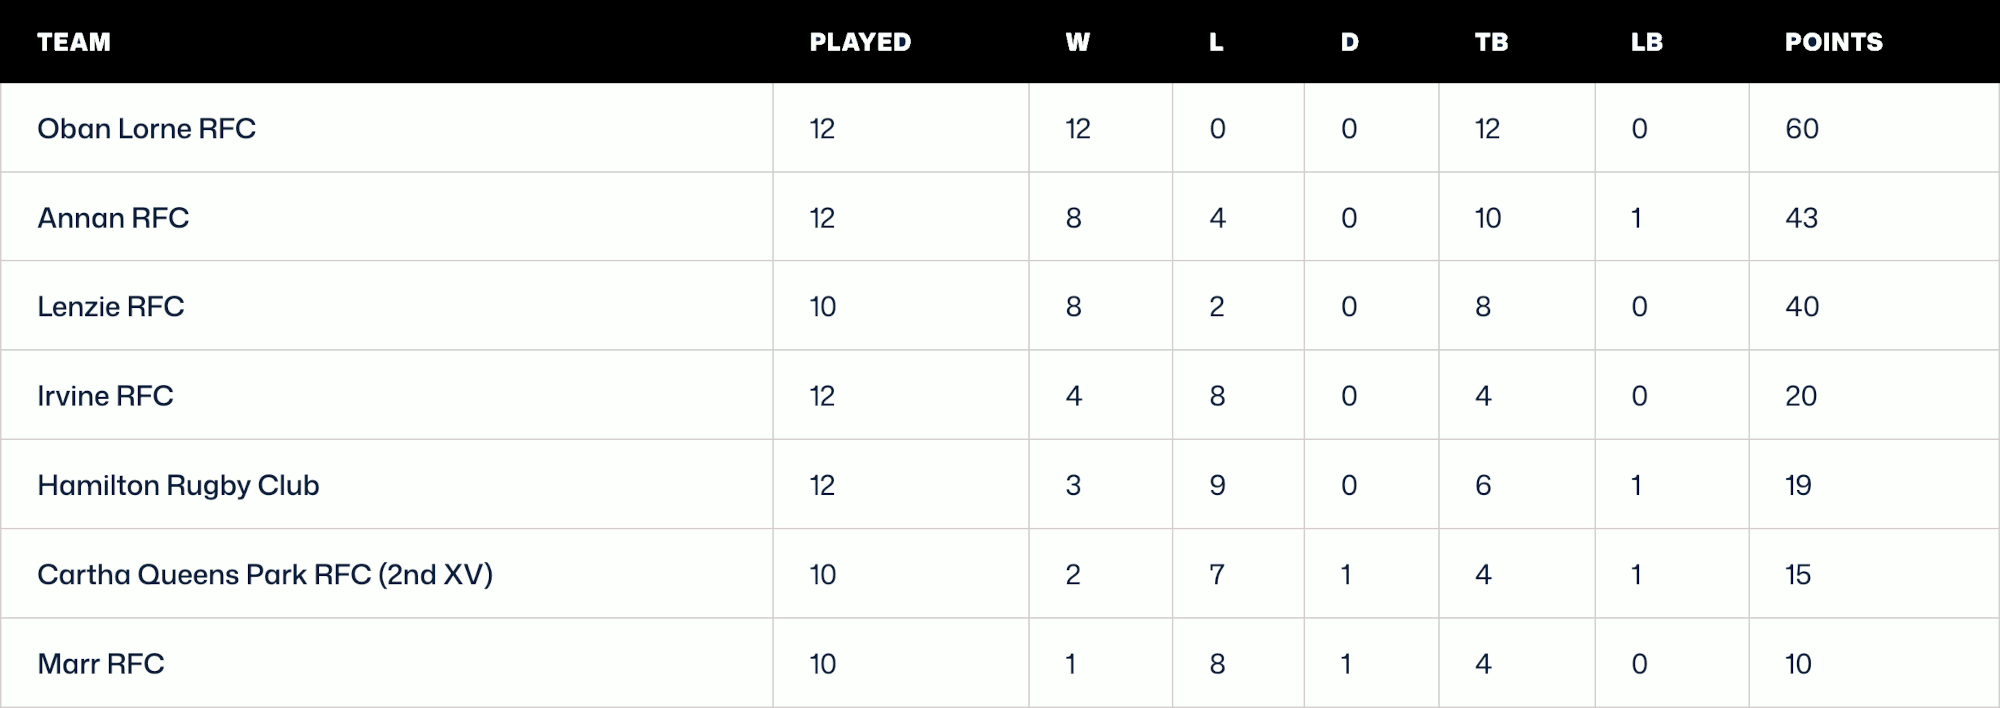The width and height of the screenshot is (2000, 708).
Task: Click the L column header
Action: [1216, 42]
